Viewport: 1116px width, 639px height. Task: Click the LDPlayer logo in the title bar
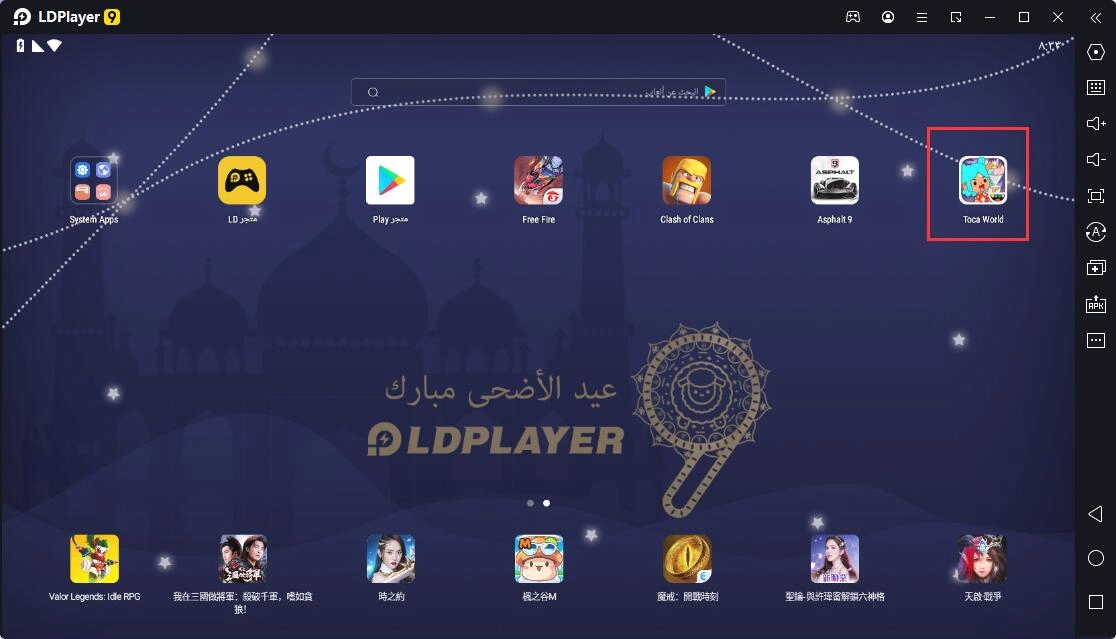click(67, 17)
